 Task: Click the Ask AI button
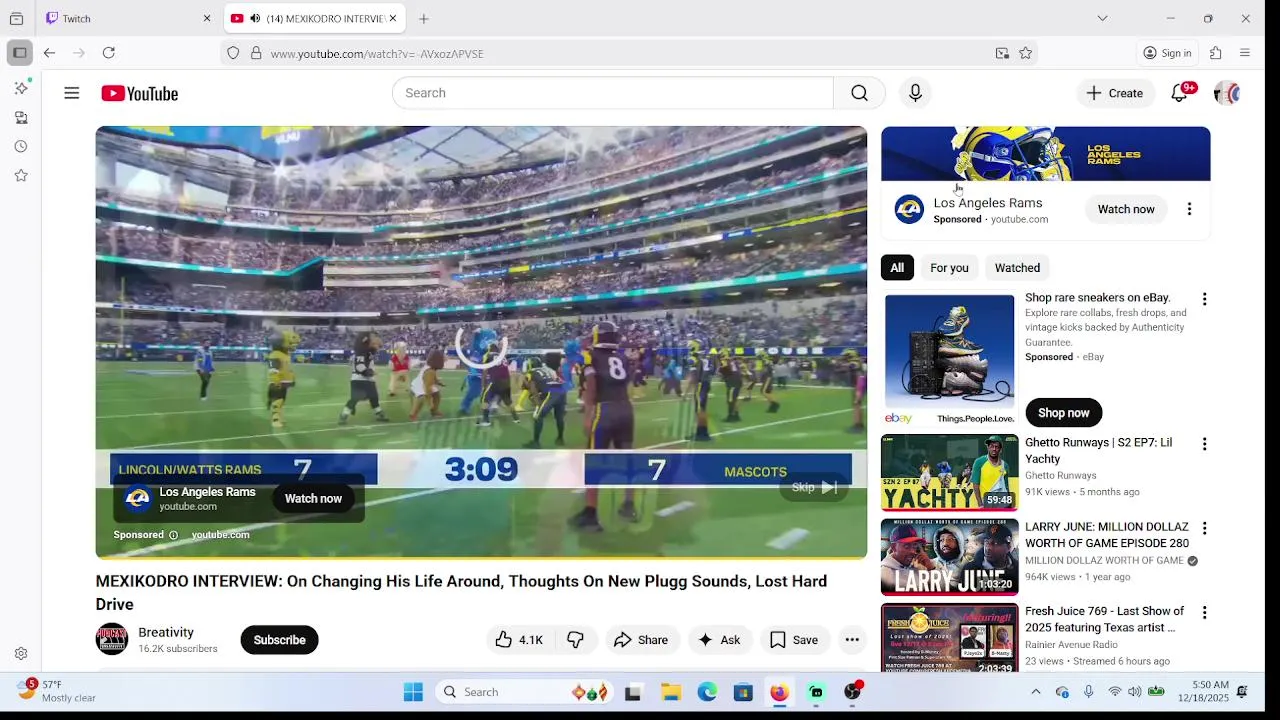[x=719, y=640]
